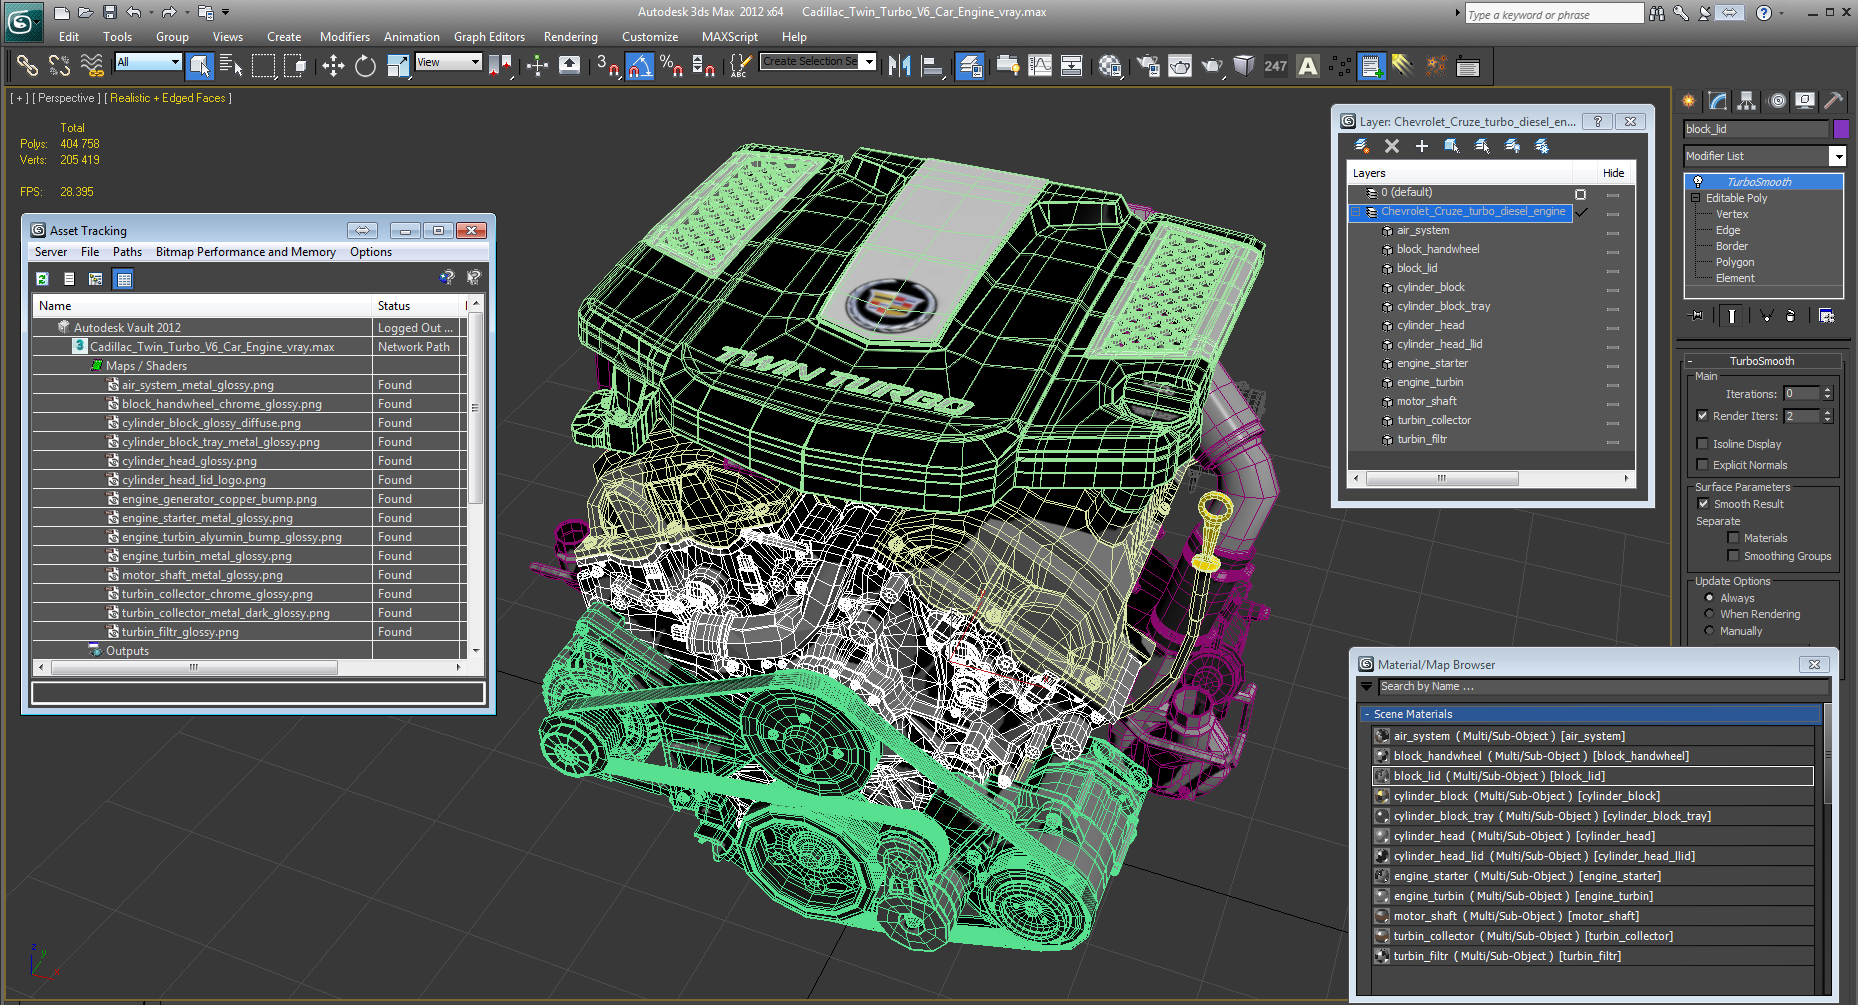Toggle the Render Iters checkbox
Screen dimensions: 1858x1005
(x=1702, y=416)
